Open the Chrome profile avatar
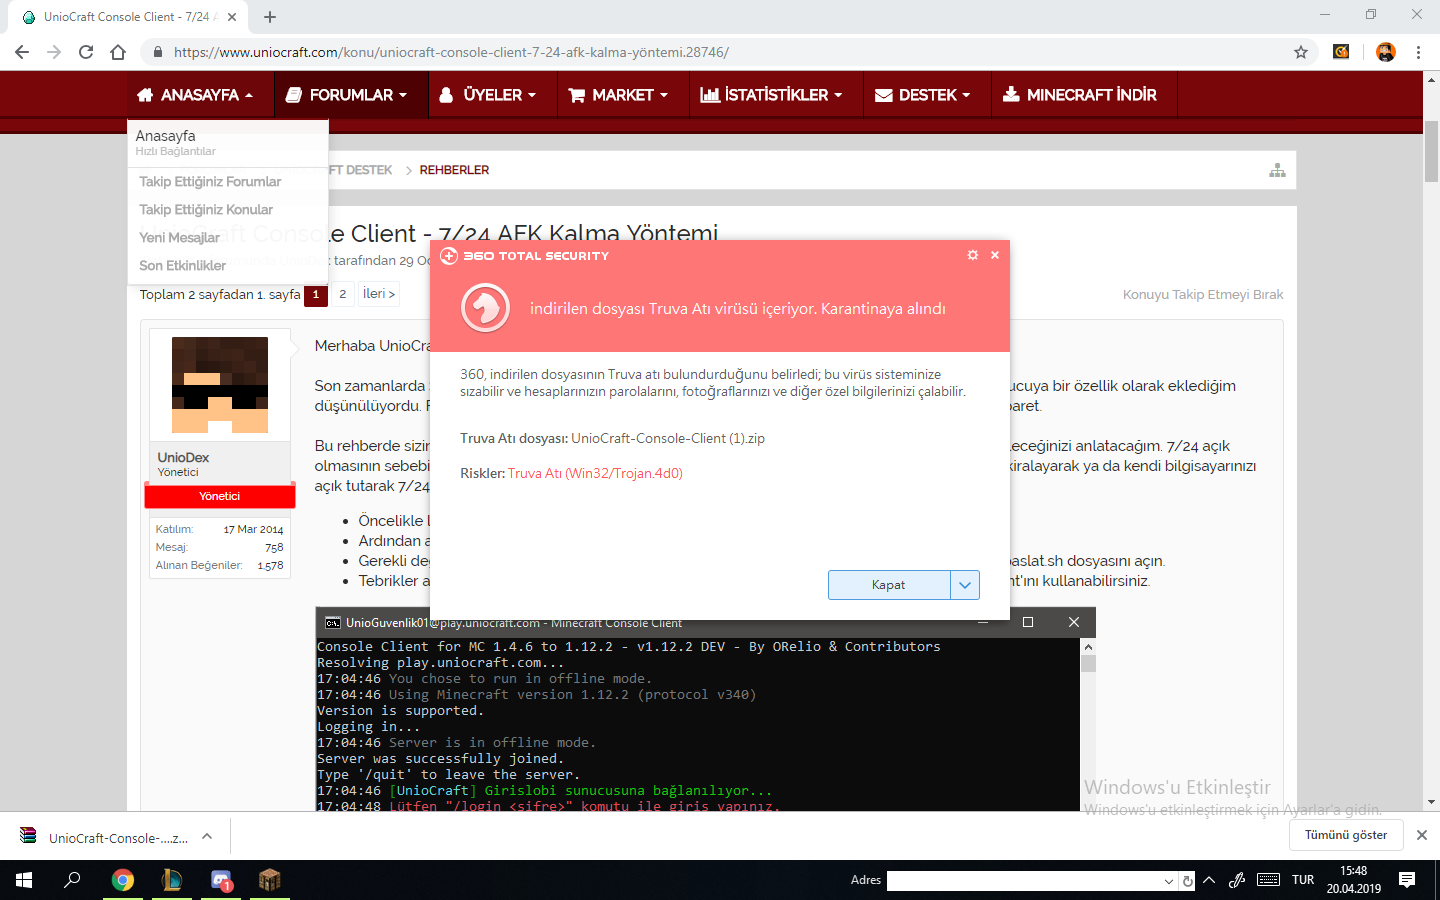This screenshot has width=1440, height=900. (x=1385, y=52)
